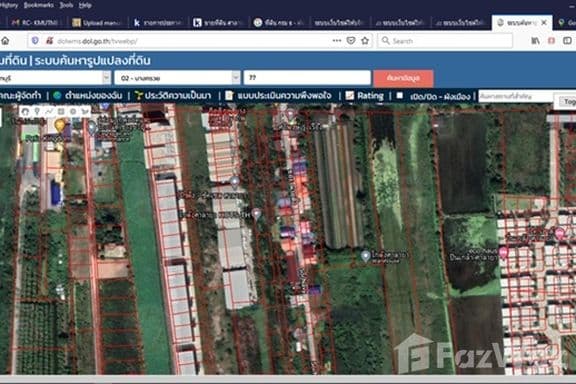Select the square shape tool on the map toolbar
576x384 pixels.
point(61,111)
